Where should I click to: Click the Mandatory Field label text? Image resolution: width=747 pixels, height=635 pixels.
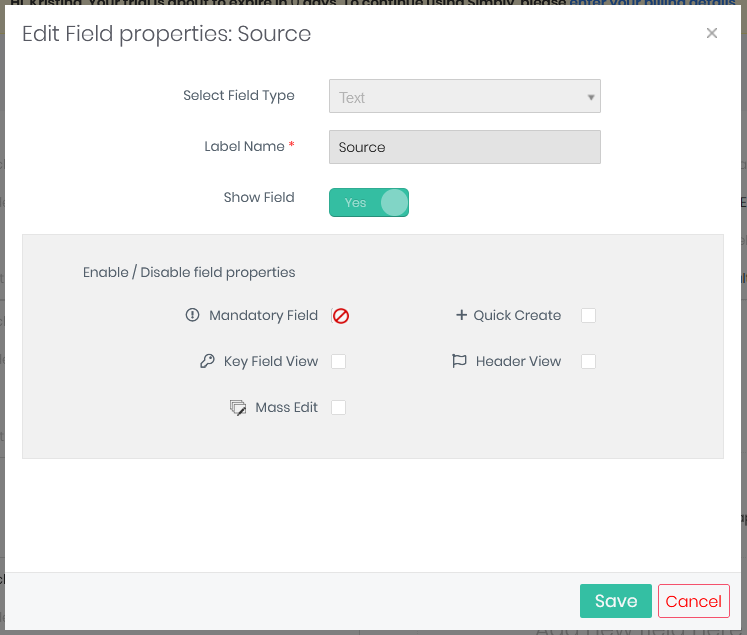point(263,315)
